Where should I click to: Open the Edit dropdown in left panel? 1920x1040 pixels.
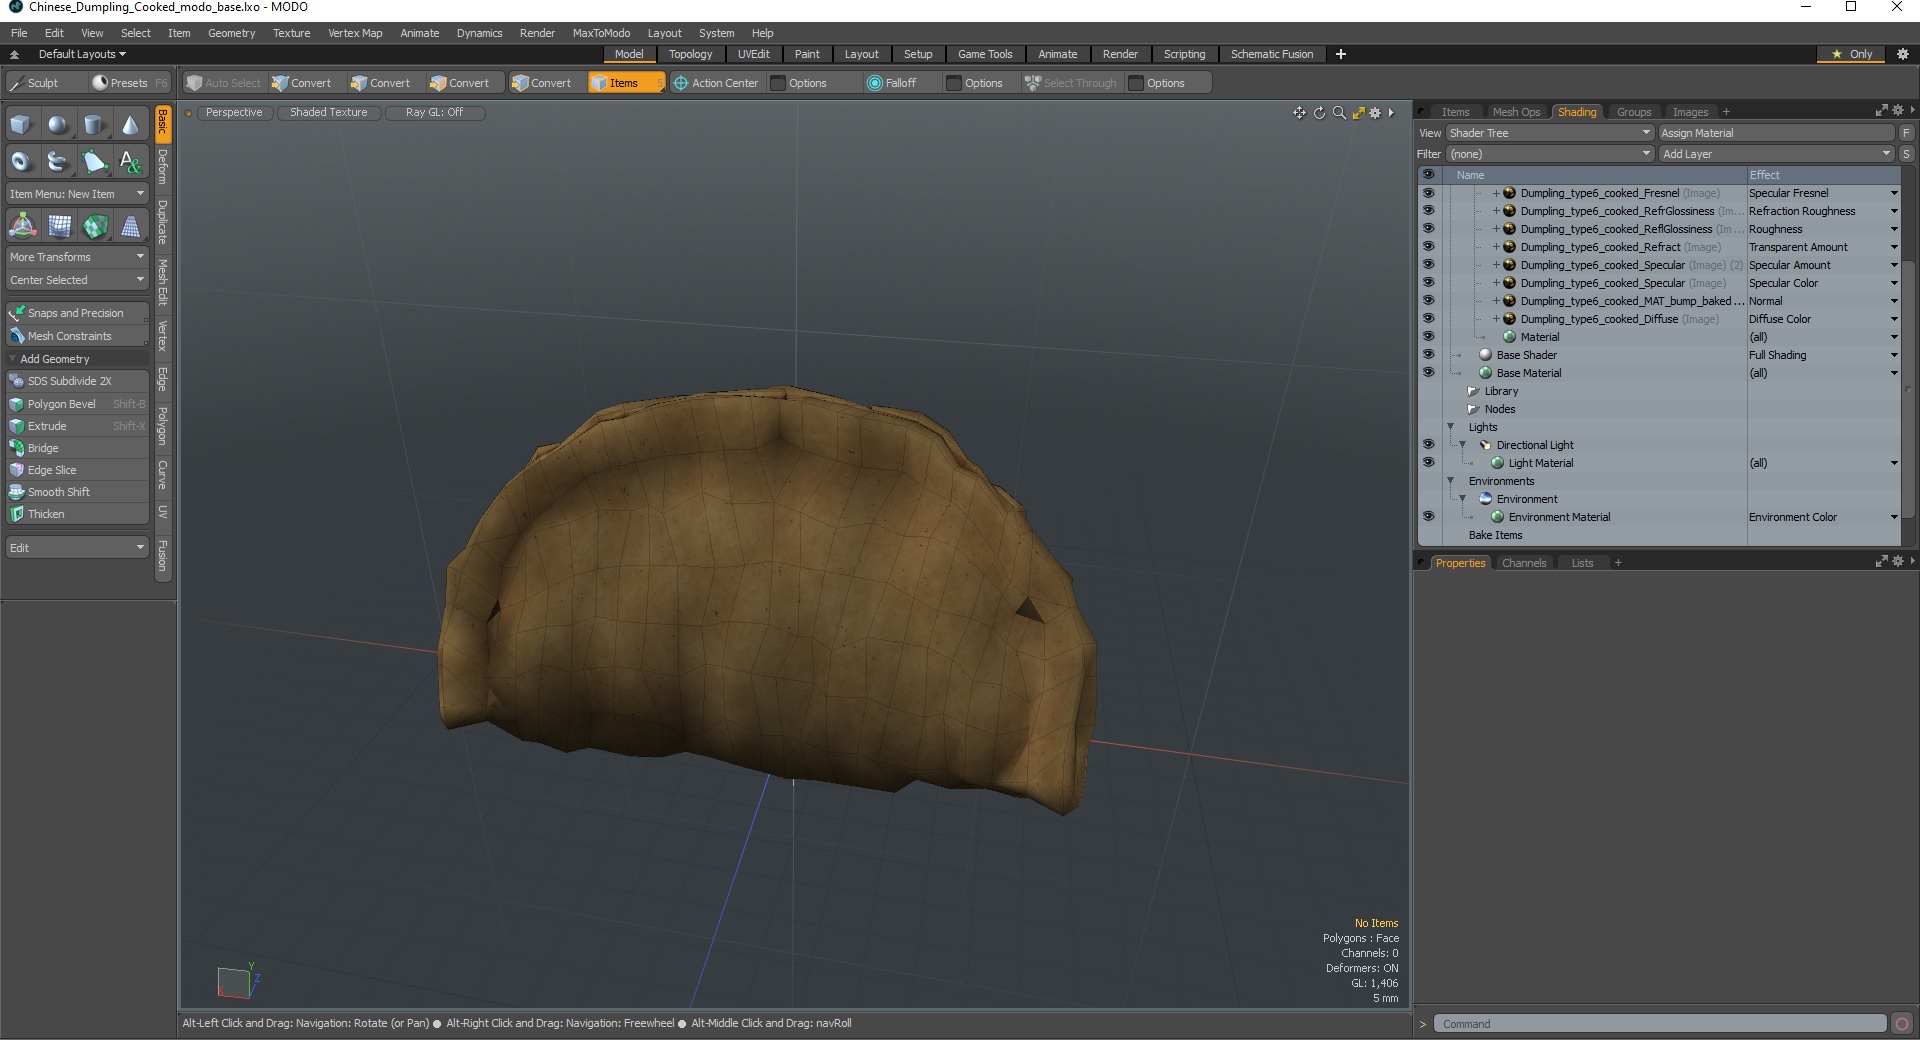tap(77, 548)
